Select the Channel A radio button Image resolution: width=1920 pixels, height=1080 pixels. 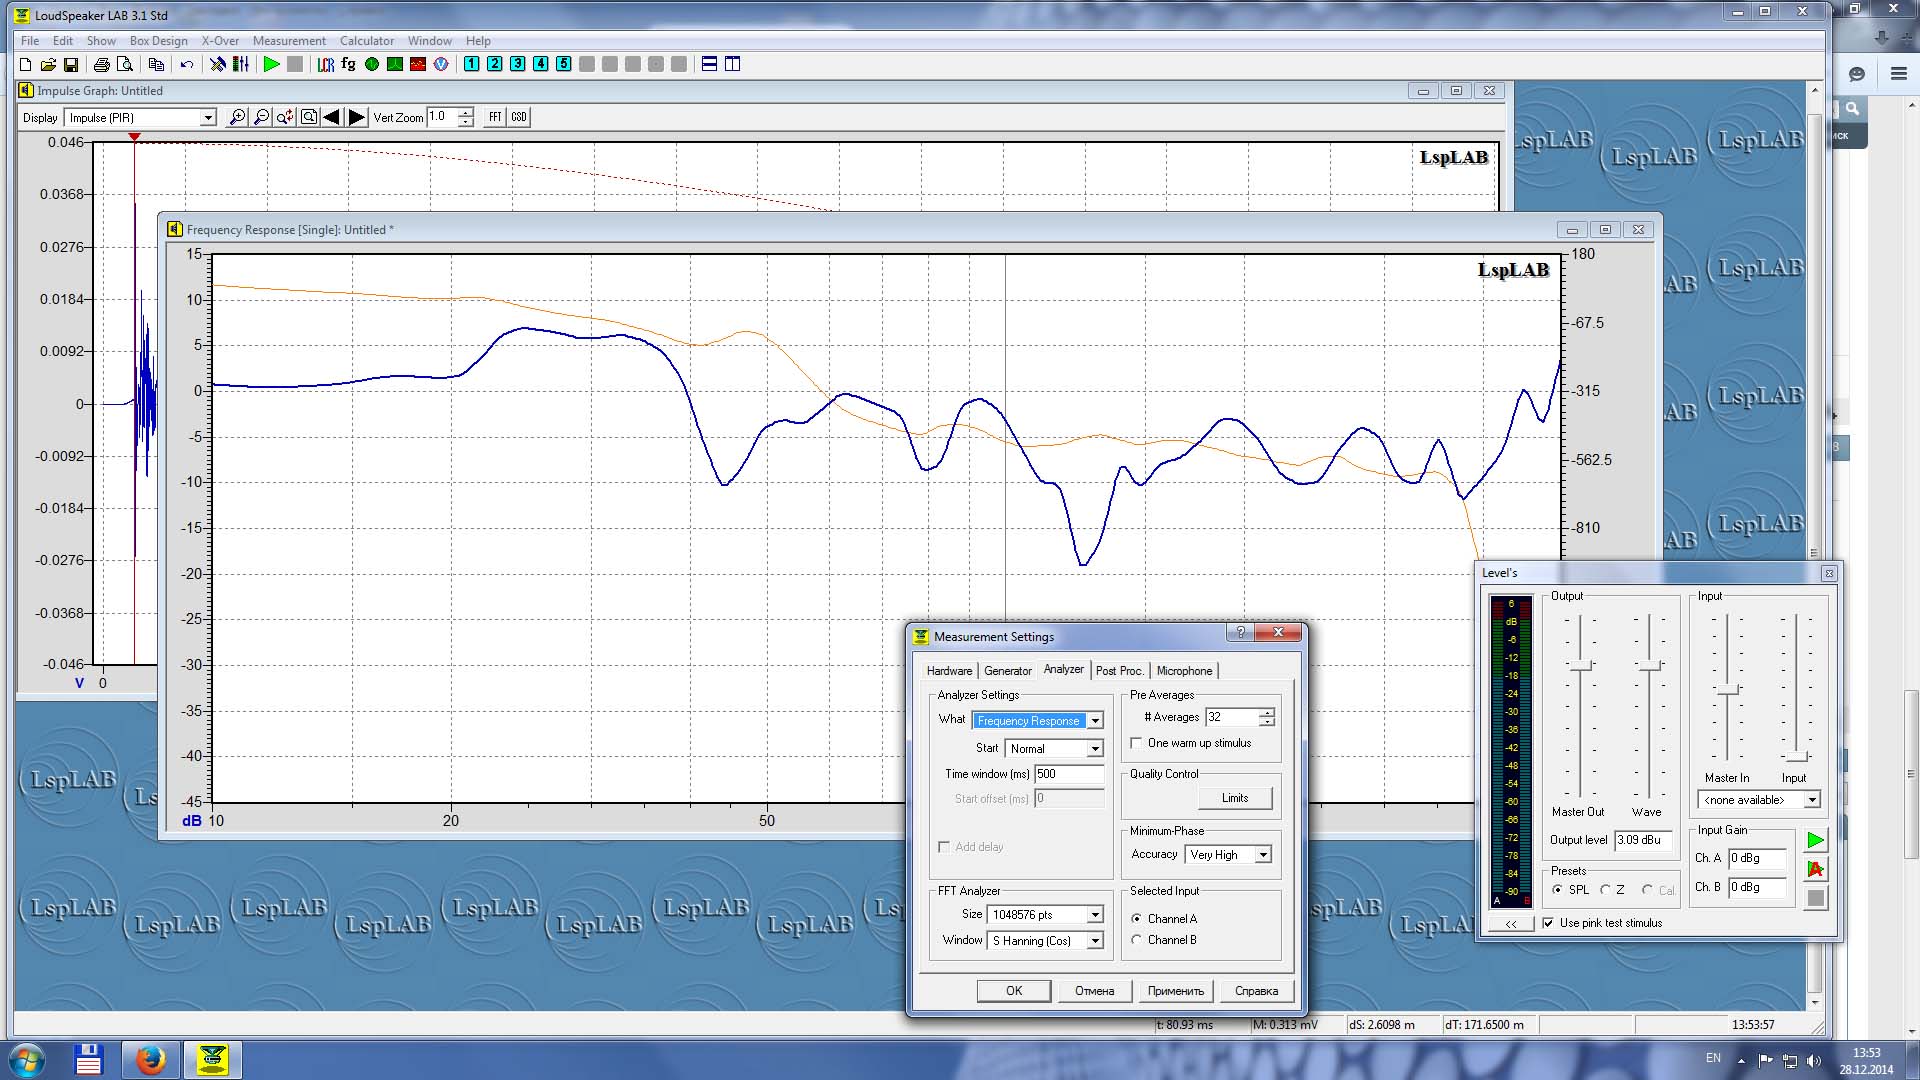1136,919
